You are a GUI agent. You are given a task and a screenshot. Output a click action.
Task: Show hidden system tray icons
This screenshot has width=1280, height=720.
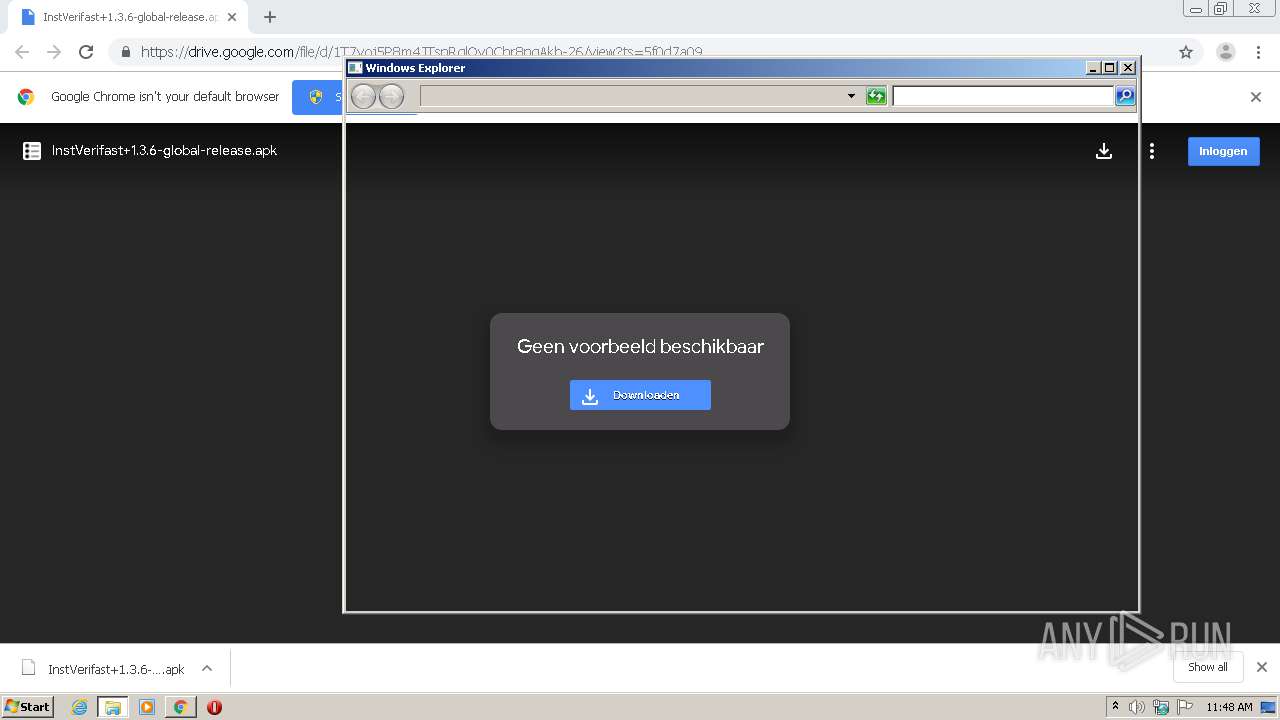1115,707
